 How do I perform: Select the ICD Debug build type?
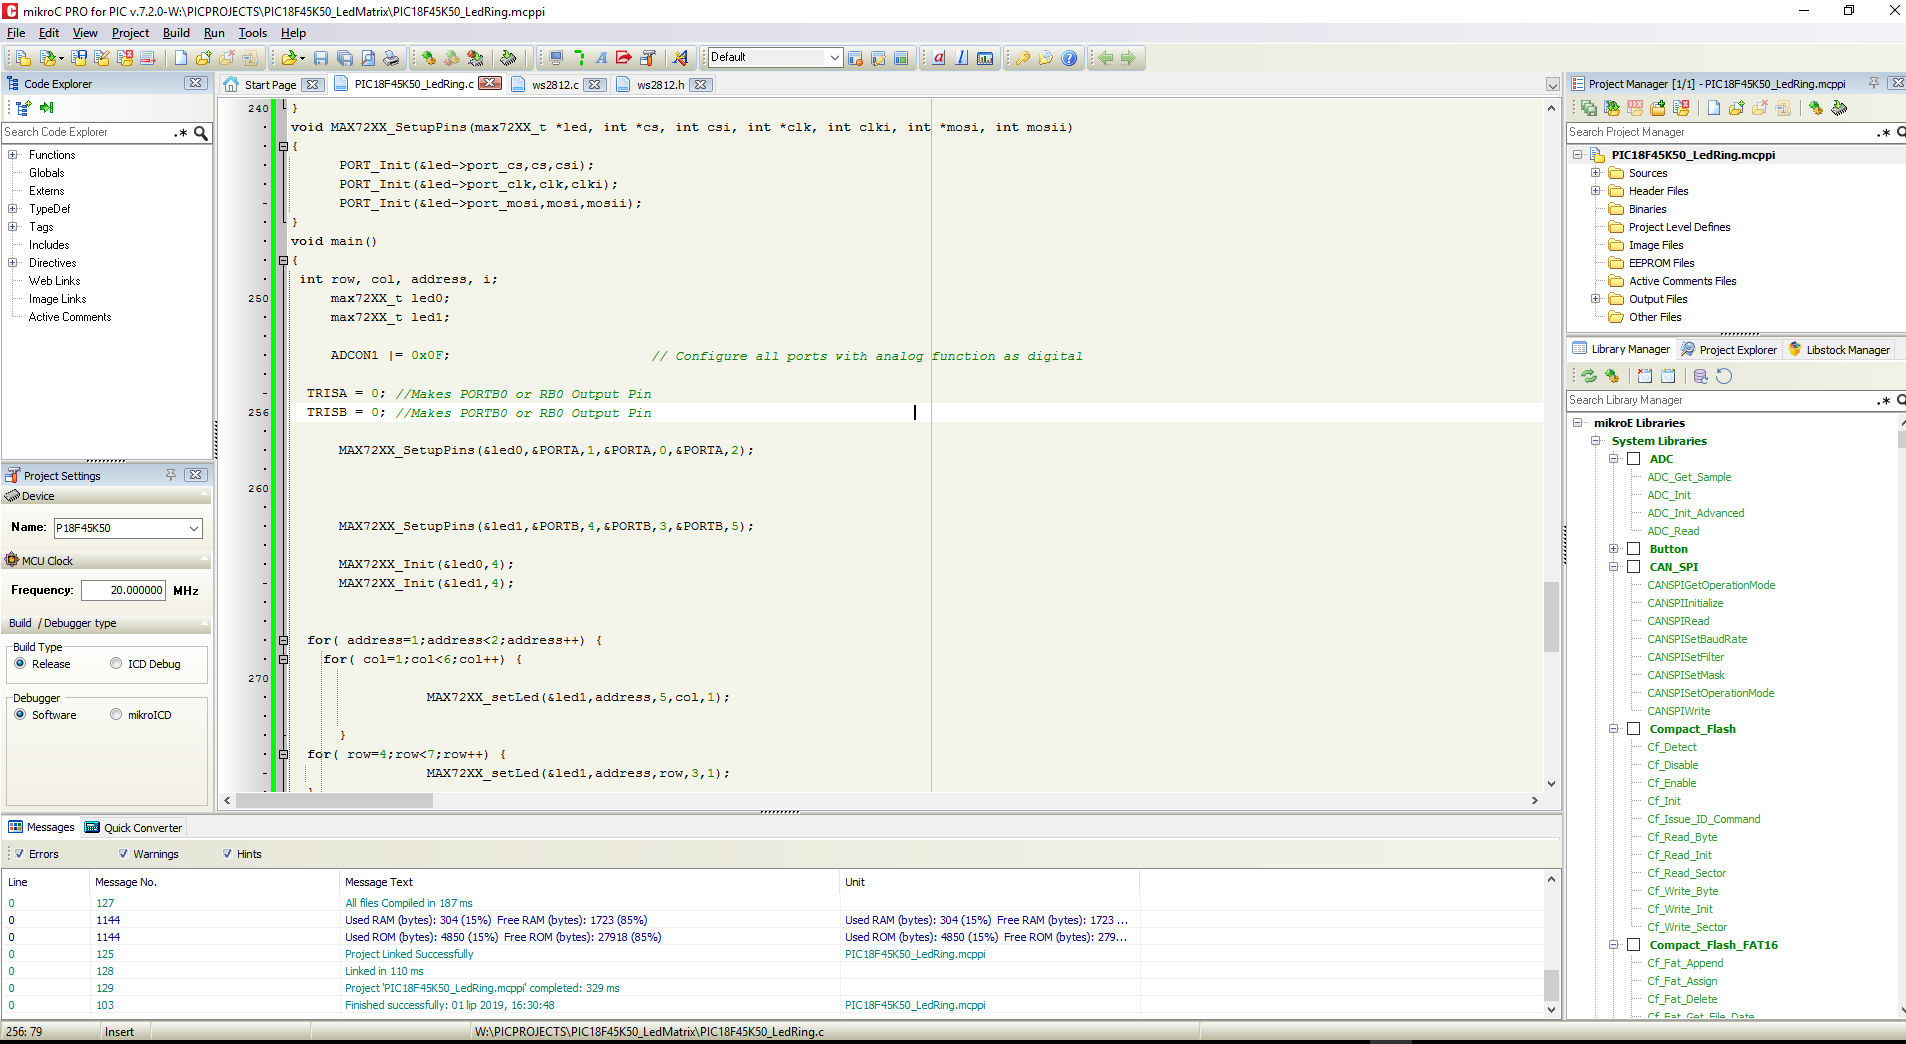tap(116, 664)
